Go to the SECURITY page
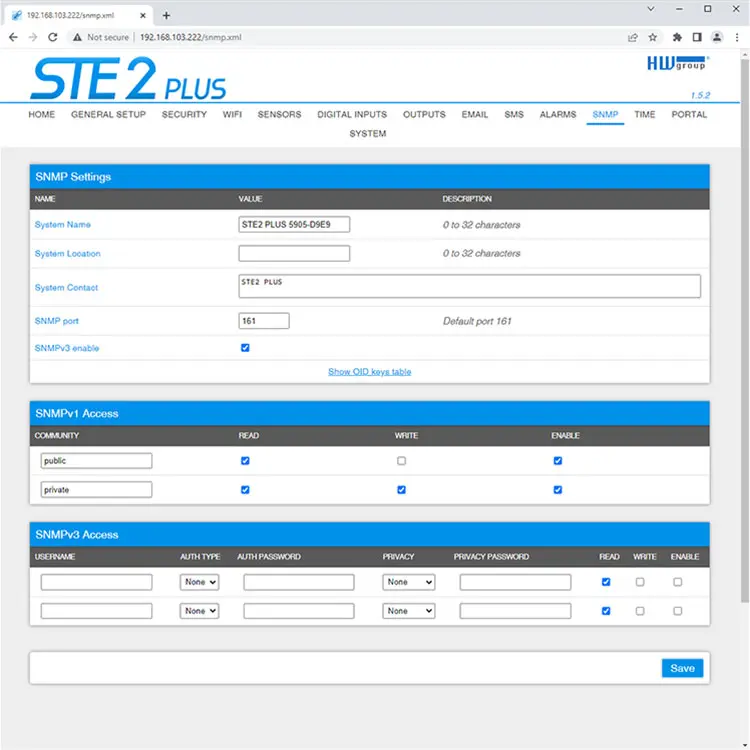750x750 pixels. coord(184,114)
